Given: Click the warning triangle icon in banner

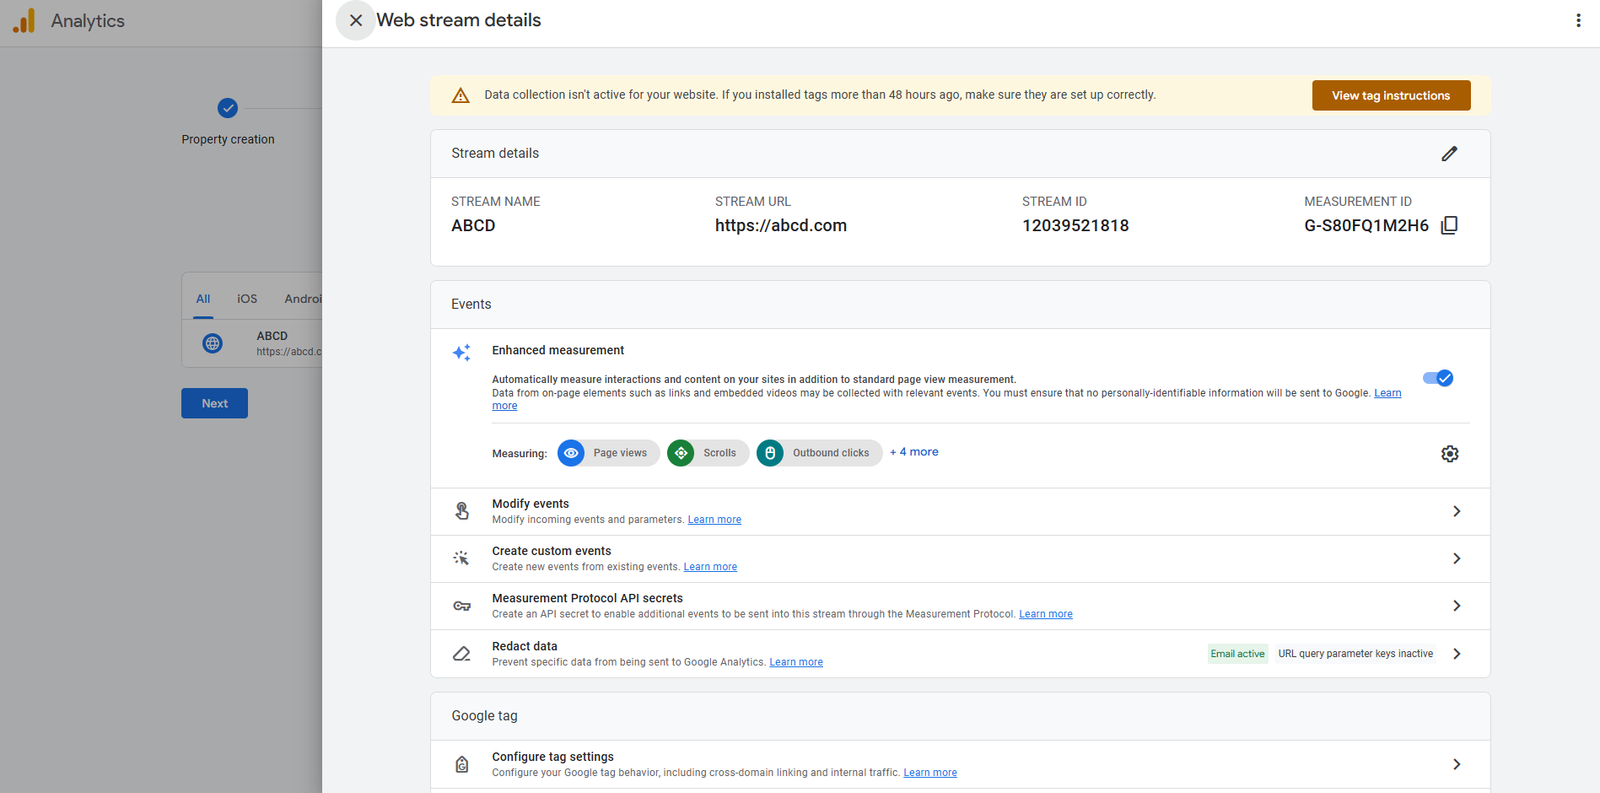Looking at the screenshot, I should click(x=460, y=95).
